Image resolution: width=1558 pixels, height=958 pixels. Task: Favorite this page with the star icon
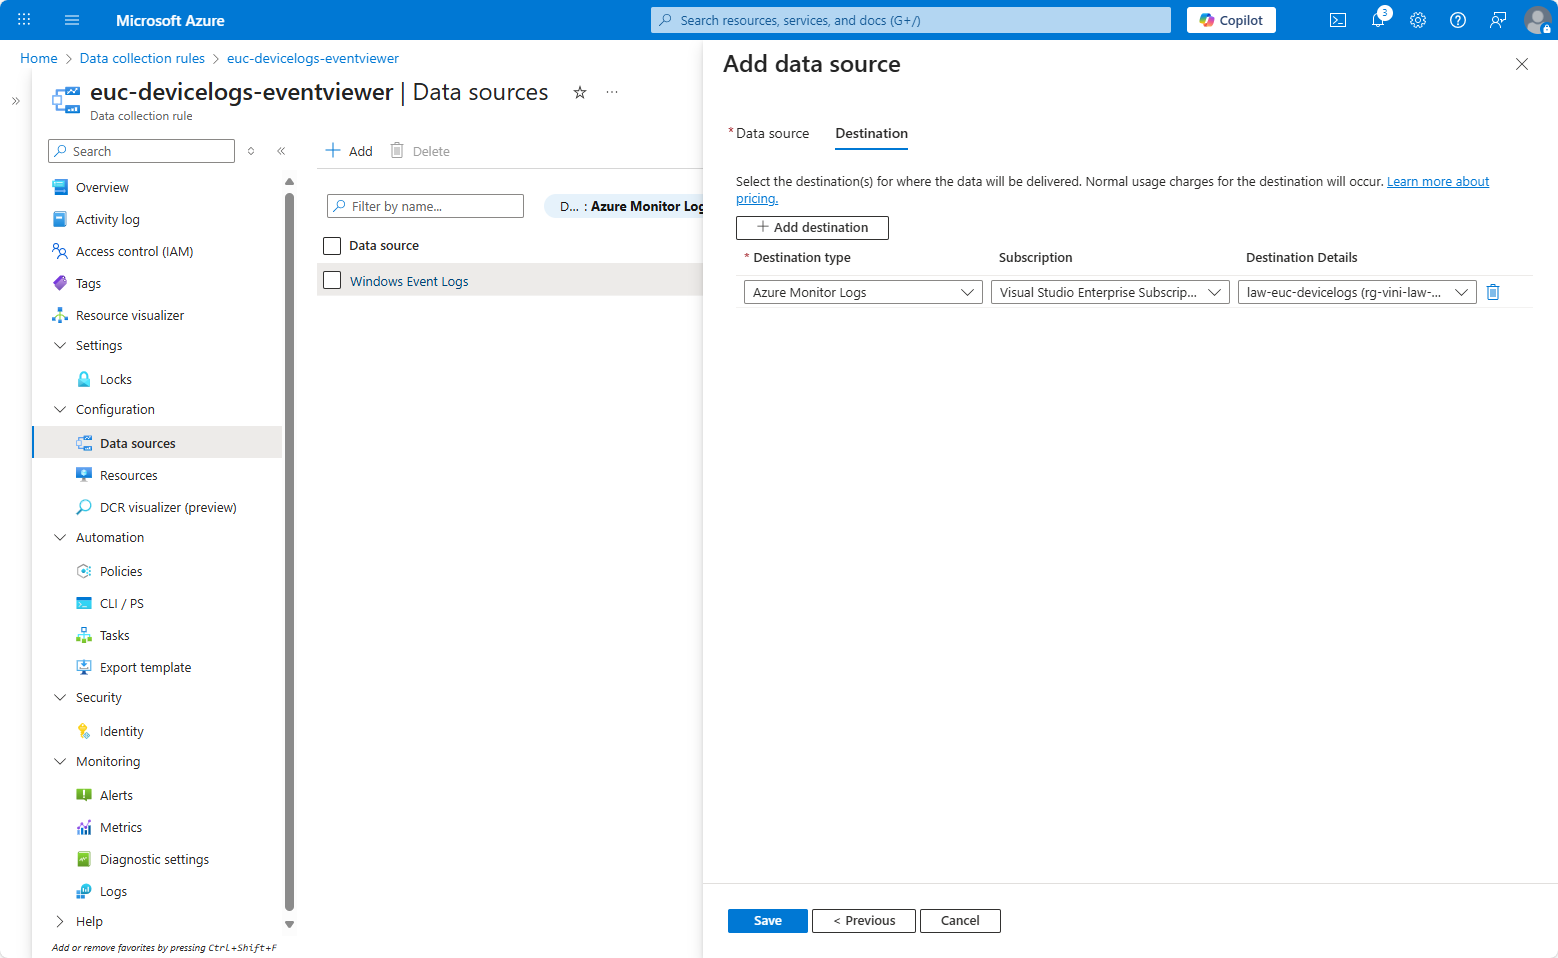(x=579, y=92)
